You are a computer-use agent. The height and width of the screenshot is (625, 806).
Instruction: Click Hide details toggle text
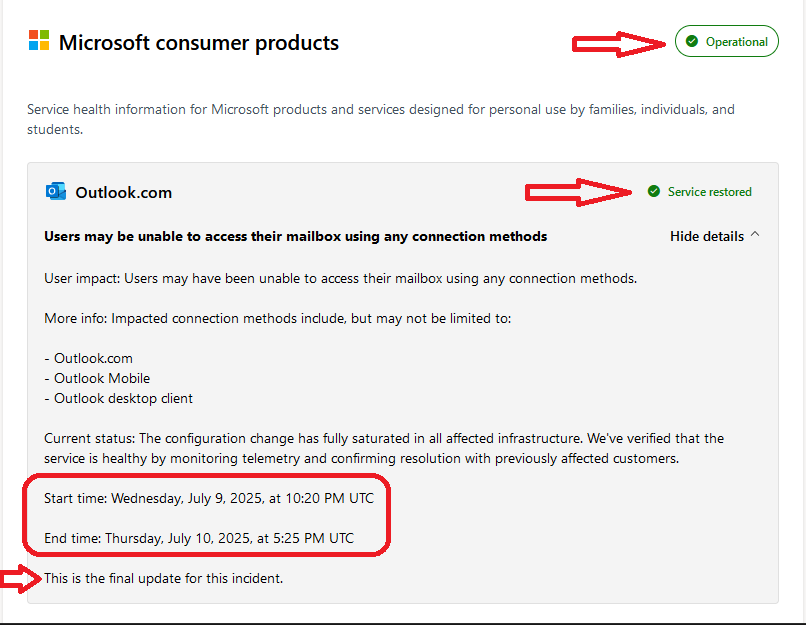tap(707, 236)
